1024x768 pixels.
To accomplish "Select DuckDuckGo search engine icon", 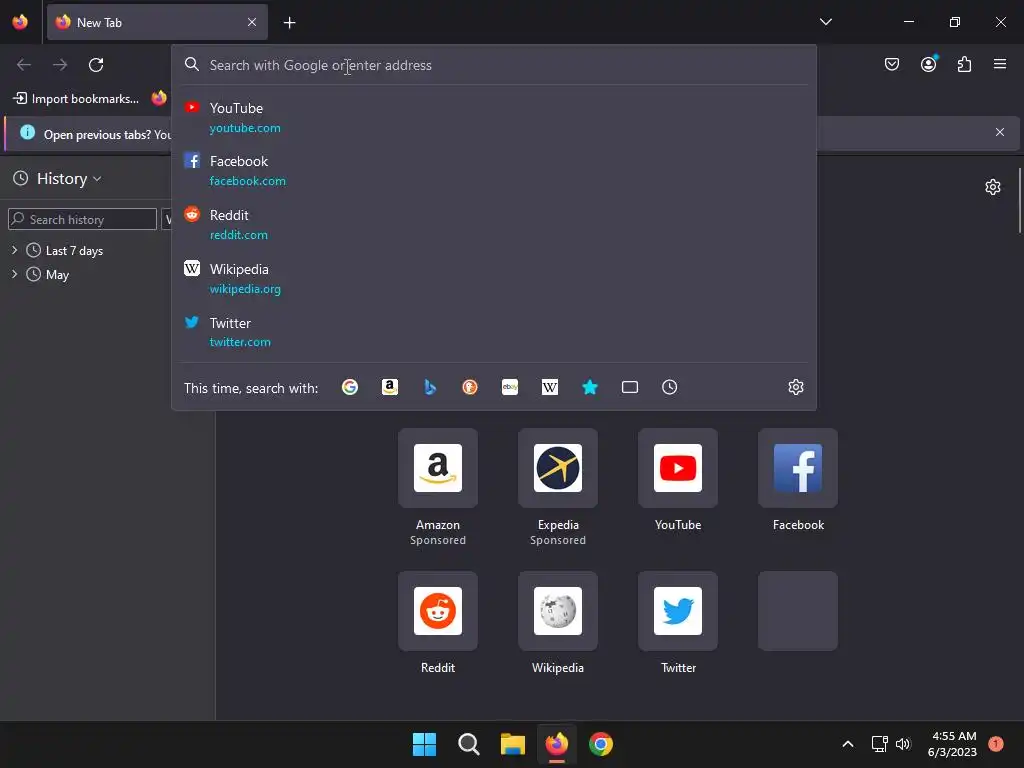I will tap(470, 387).
